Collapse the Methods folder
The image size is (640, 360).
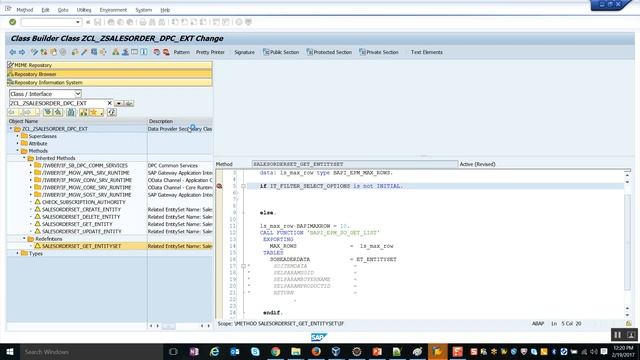tap(18, 151)
